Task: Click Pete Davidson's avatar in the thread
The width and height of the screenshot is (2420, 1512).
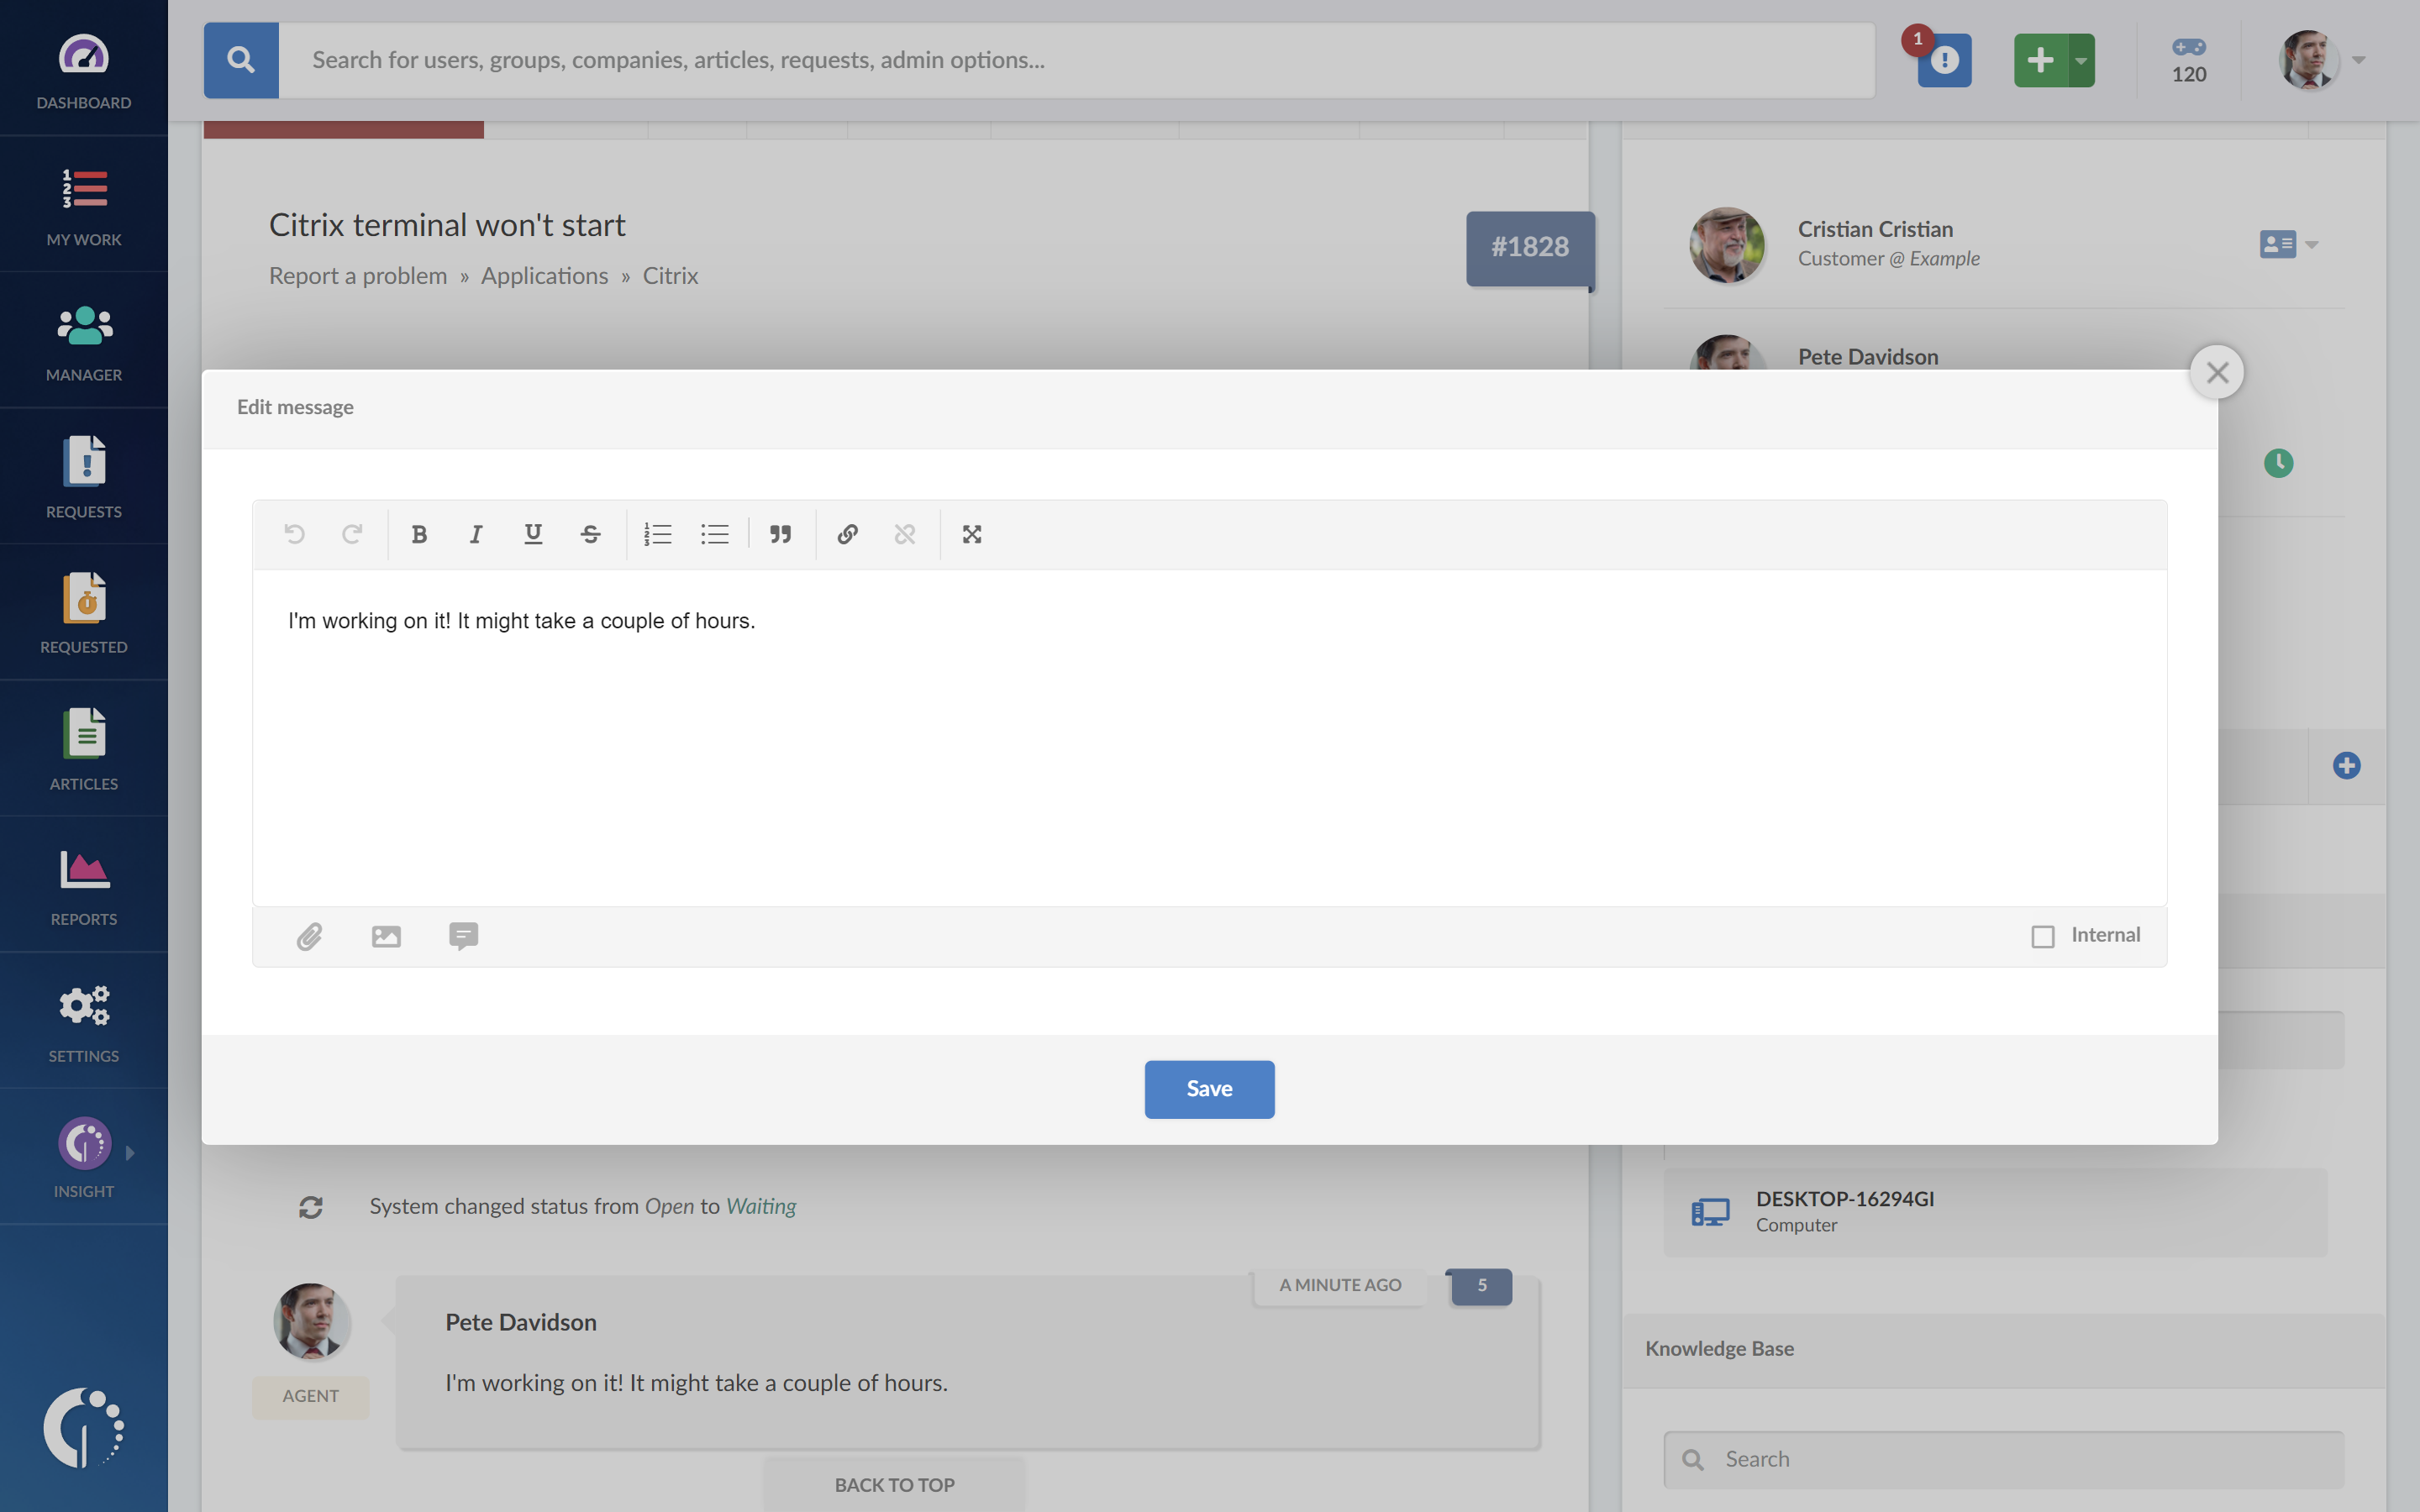Action: click(311, 1321)
